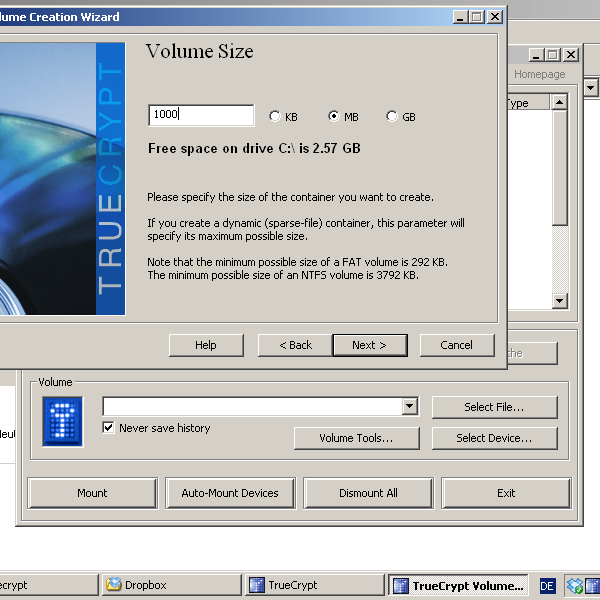
Task: Exit TrueCrypt with the Exit button
Action: [506, 493]
